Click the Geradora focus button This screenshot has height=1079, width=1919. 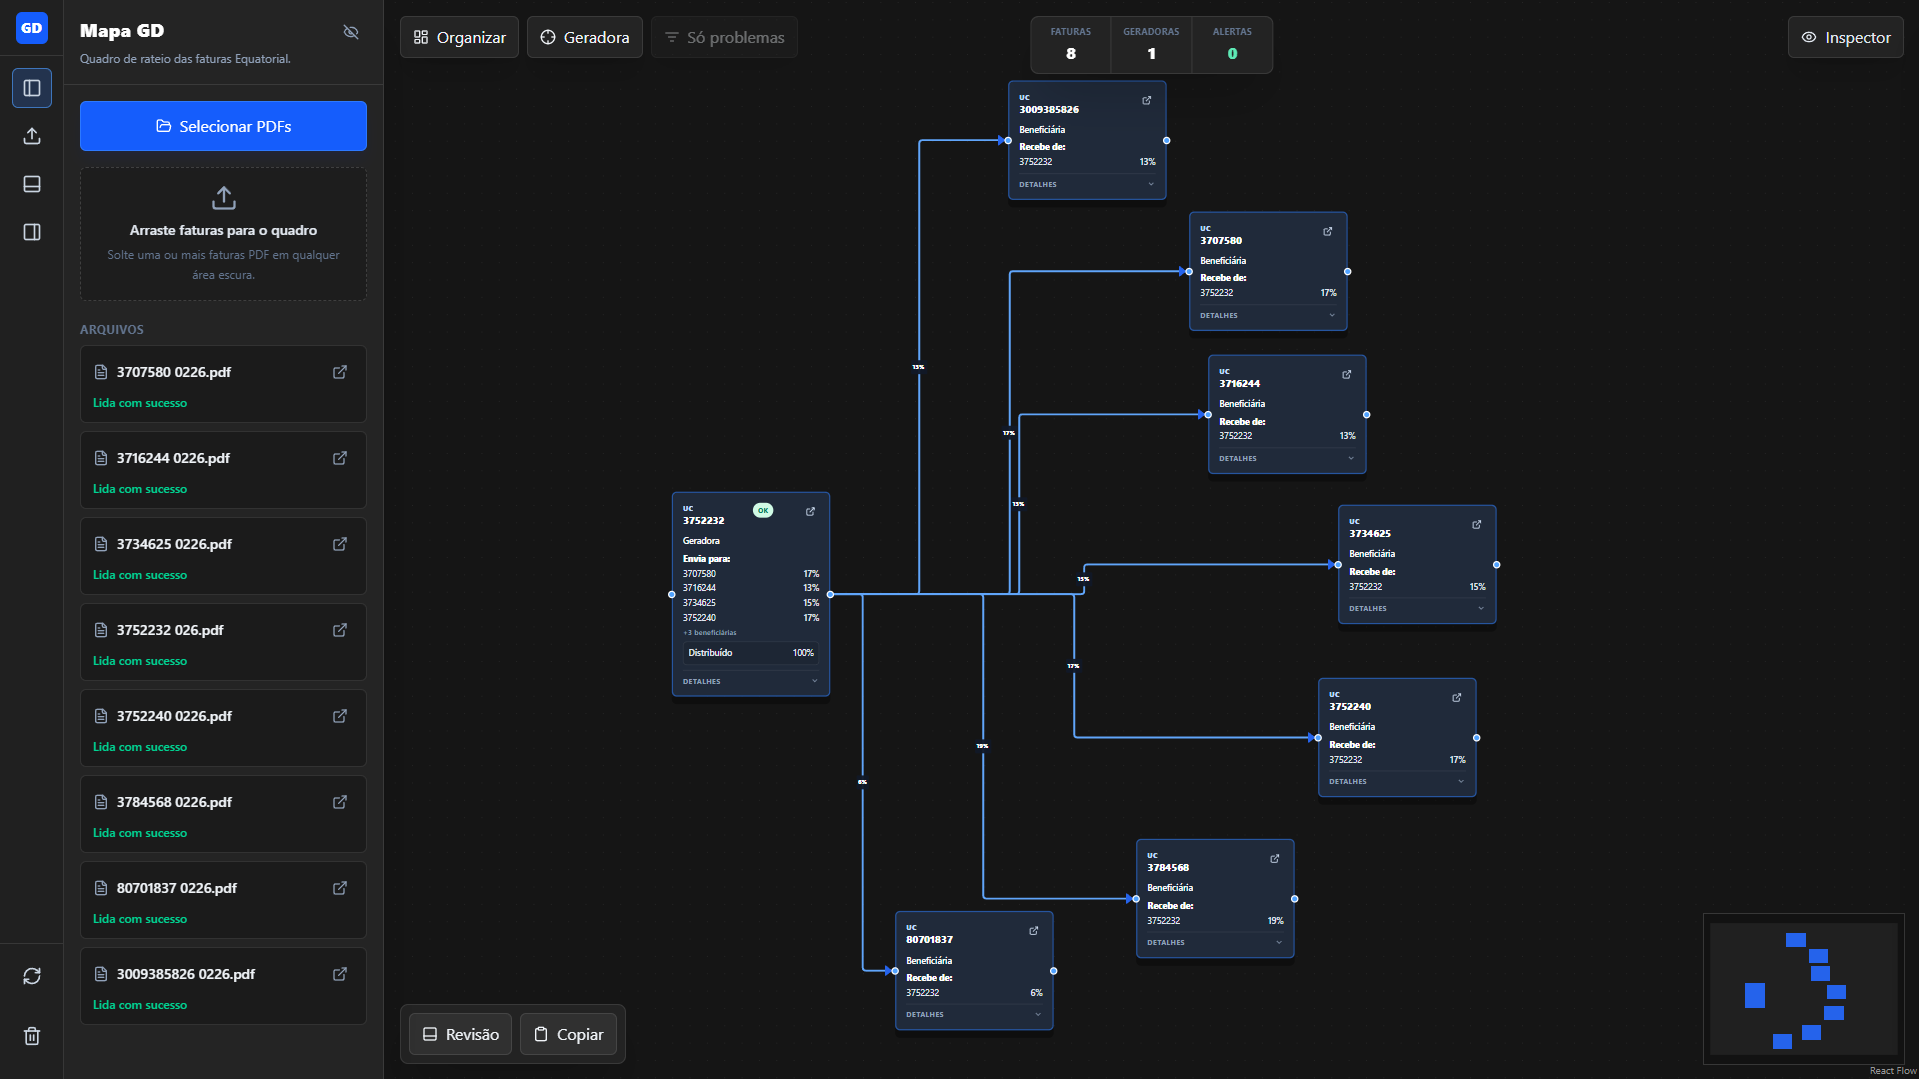(585, 37)
